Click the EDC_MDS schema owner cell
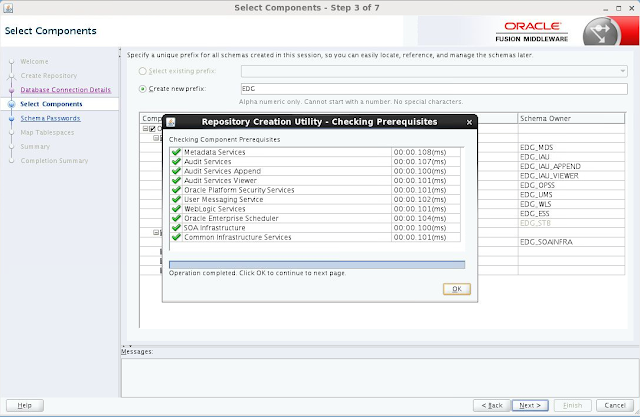Image resolution: width=640 pixels, height=417 pixels. click(x=571, y=147)
